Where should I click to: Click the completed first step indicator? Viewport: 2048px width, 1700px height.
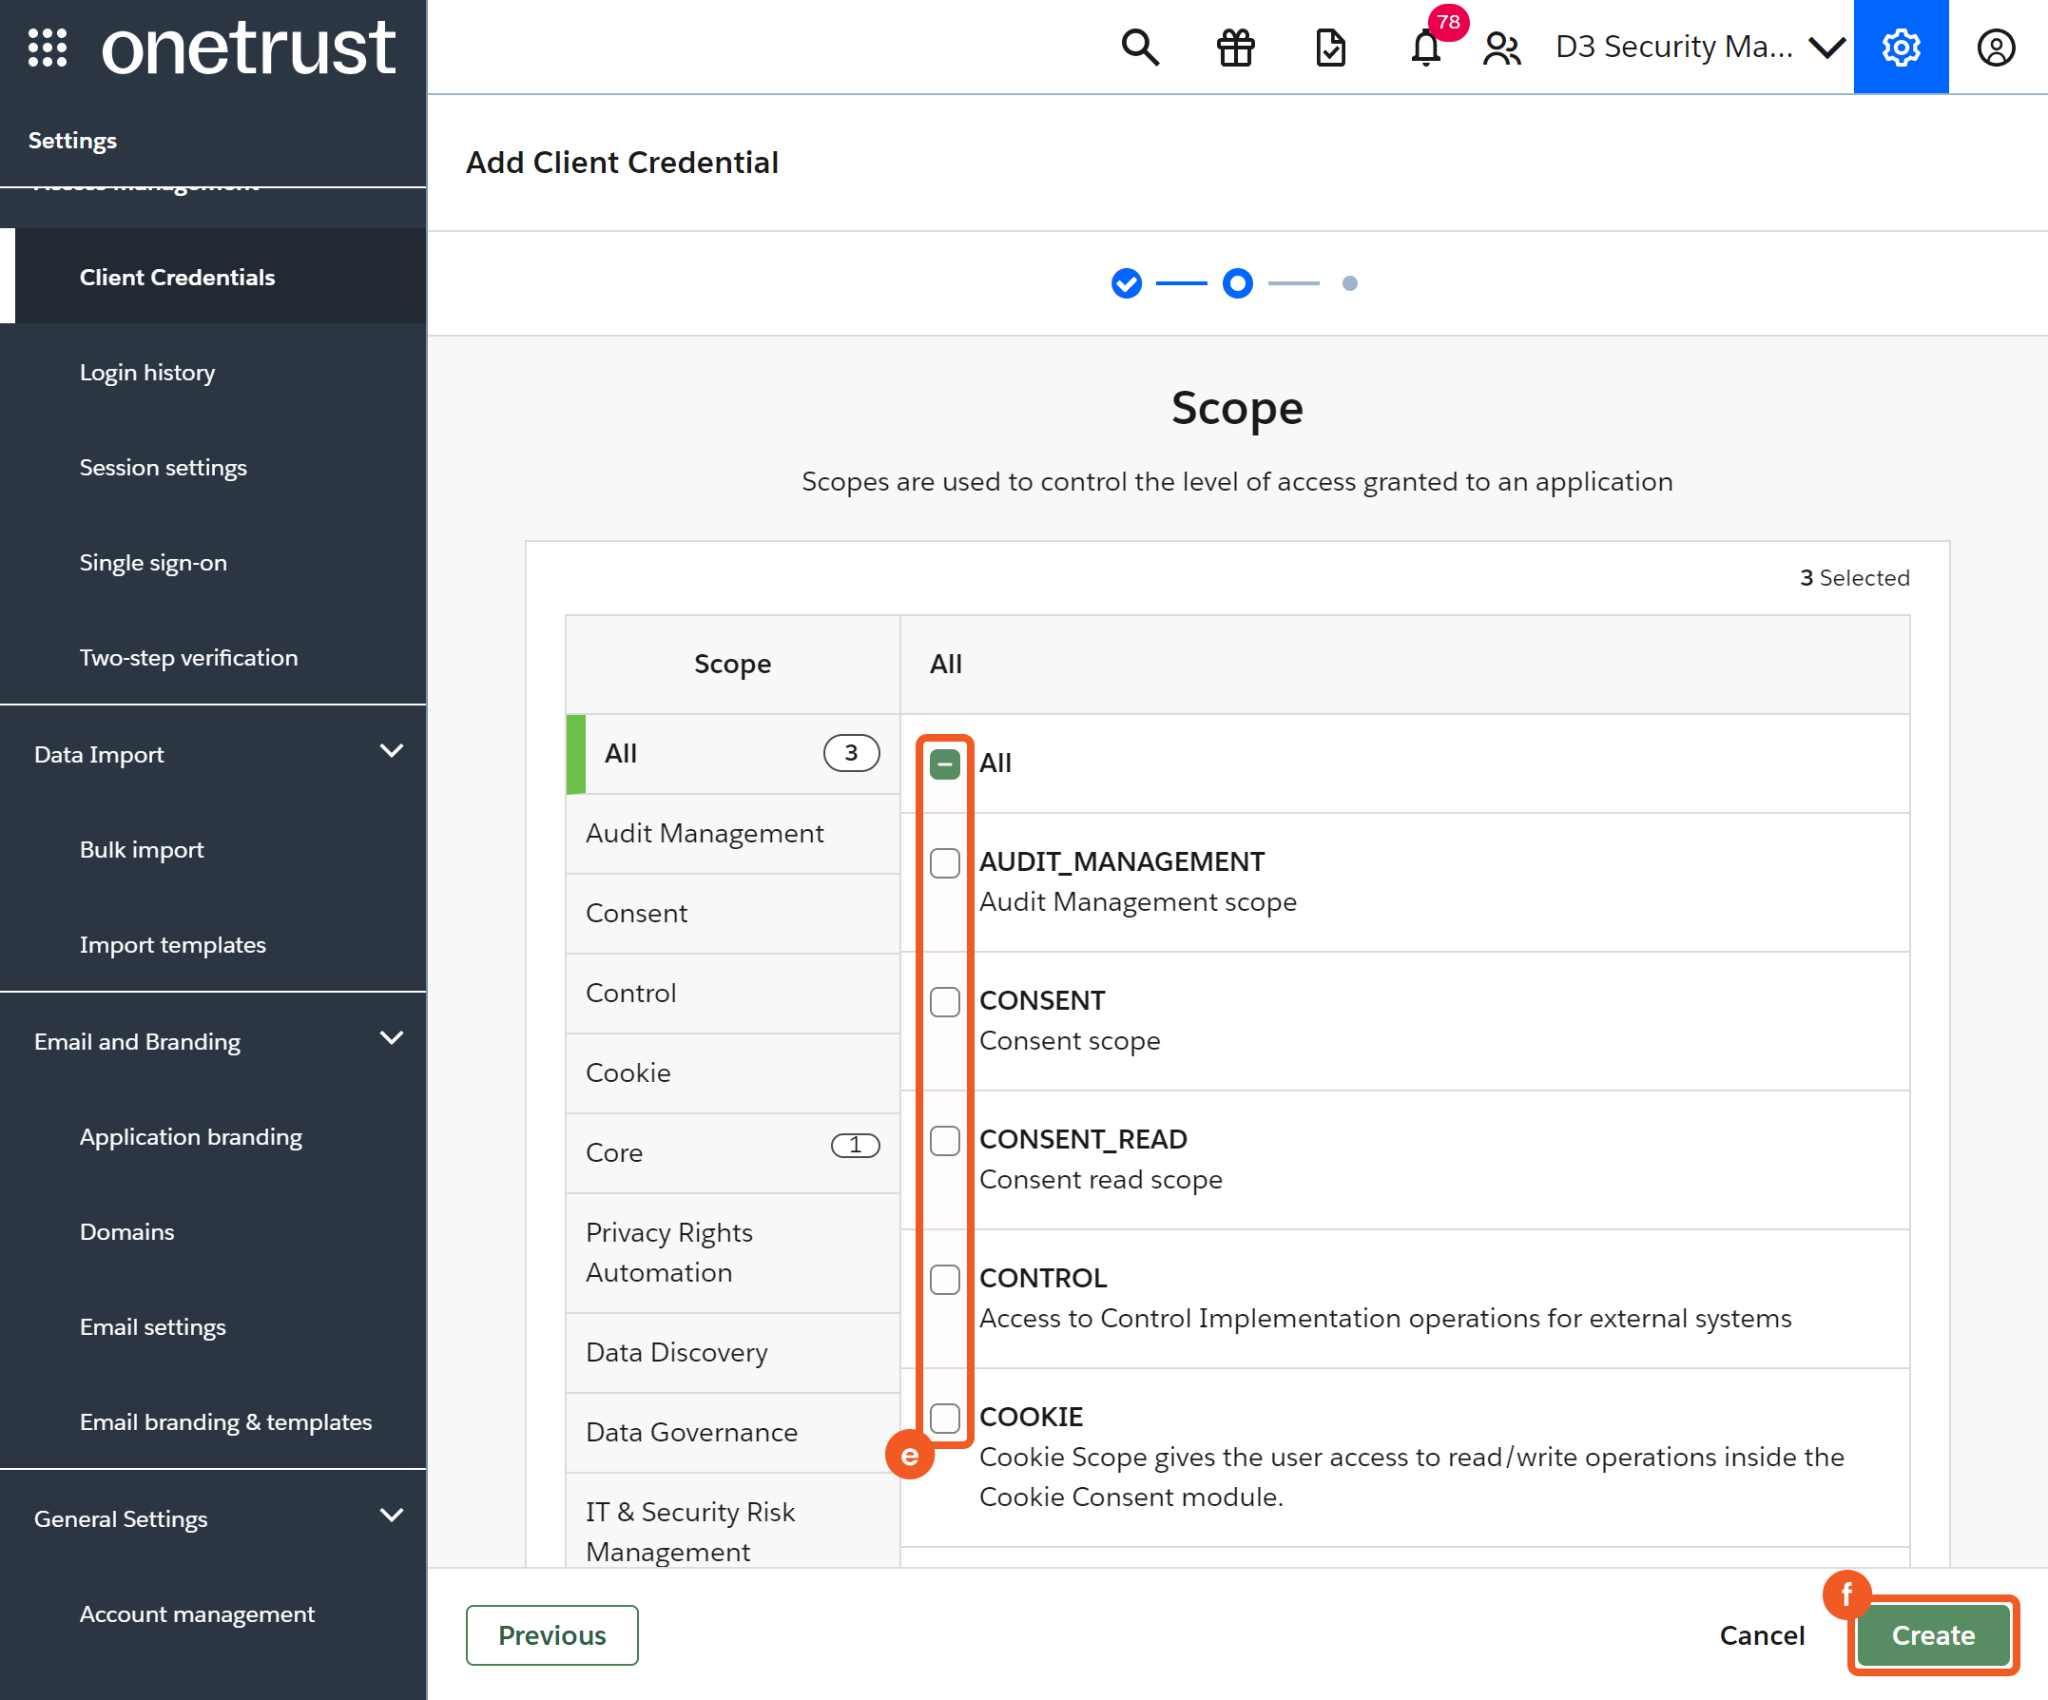click(x=1126, y=284)
